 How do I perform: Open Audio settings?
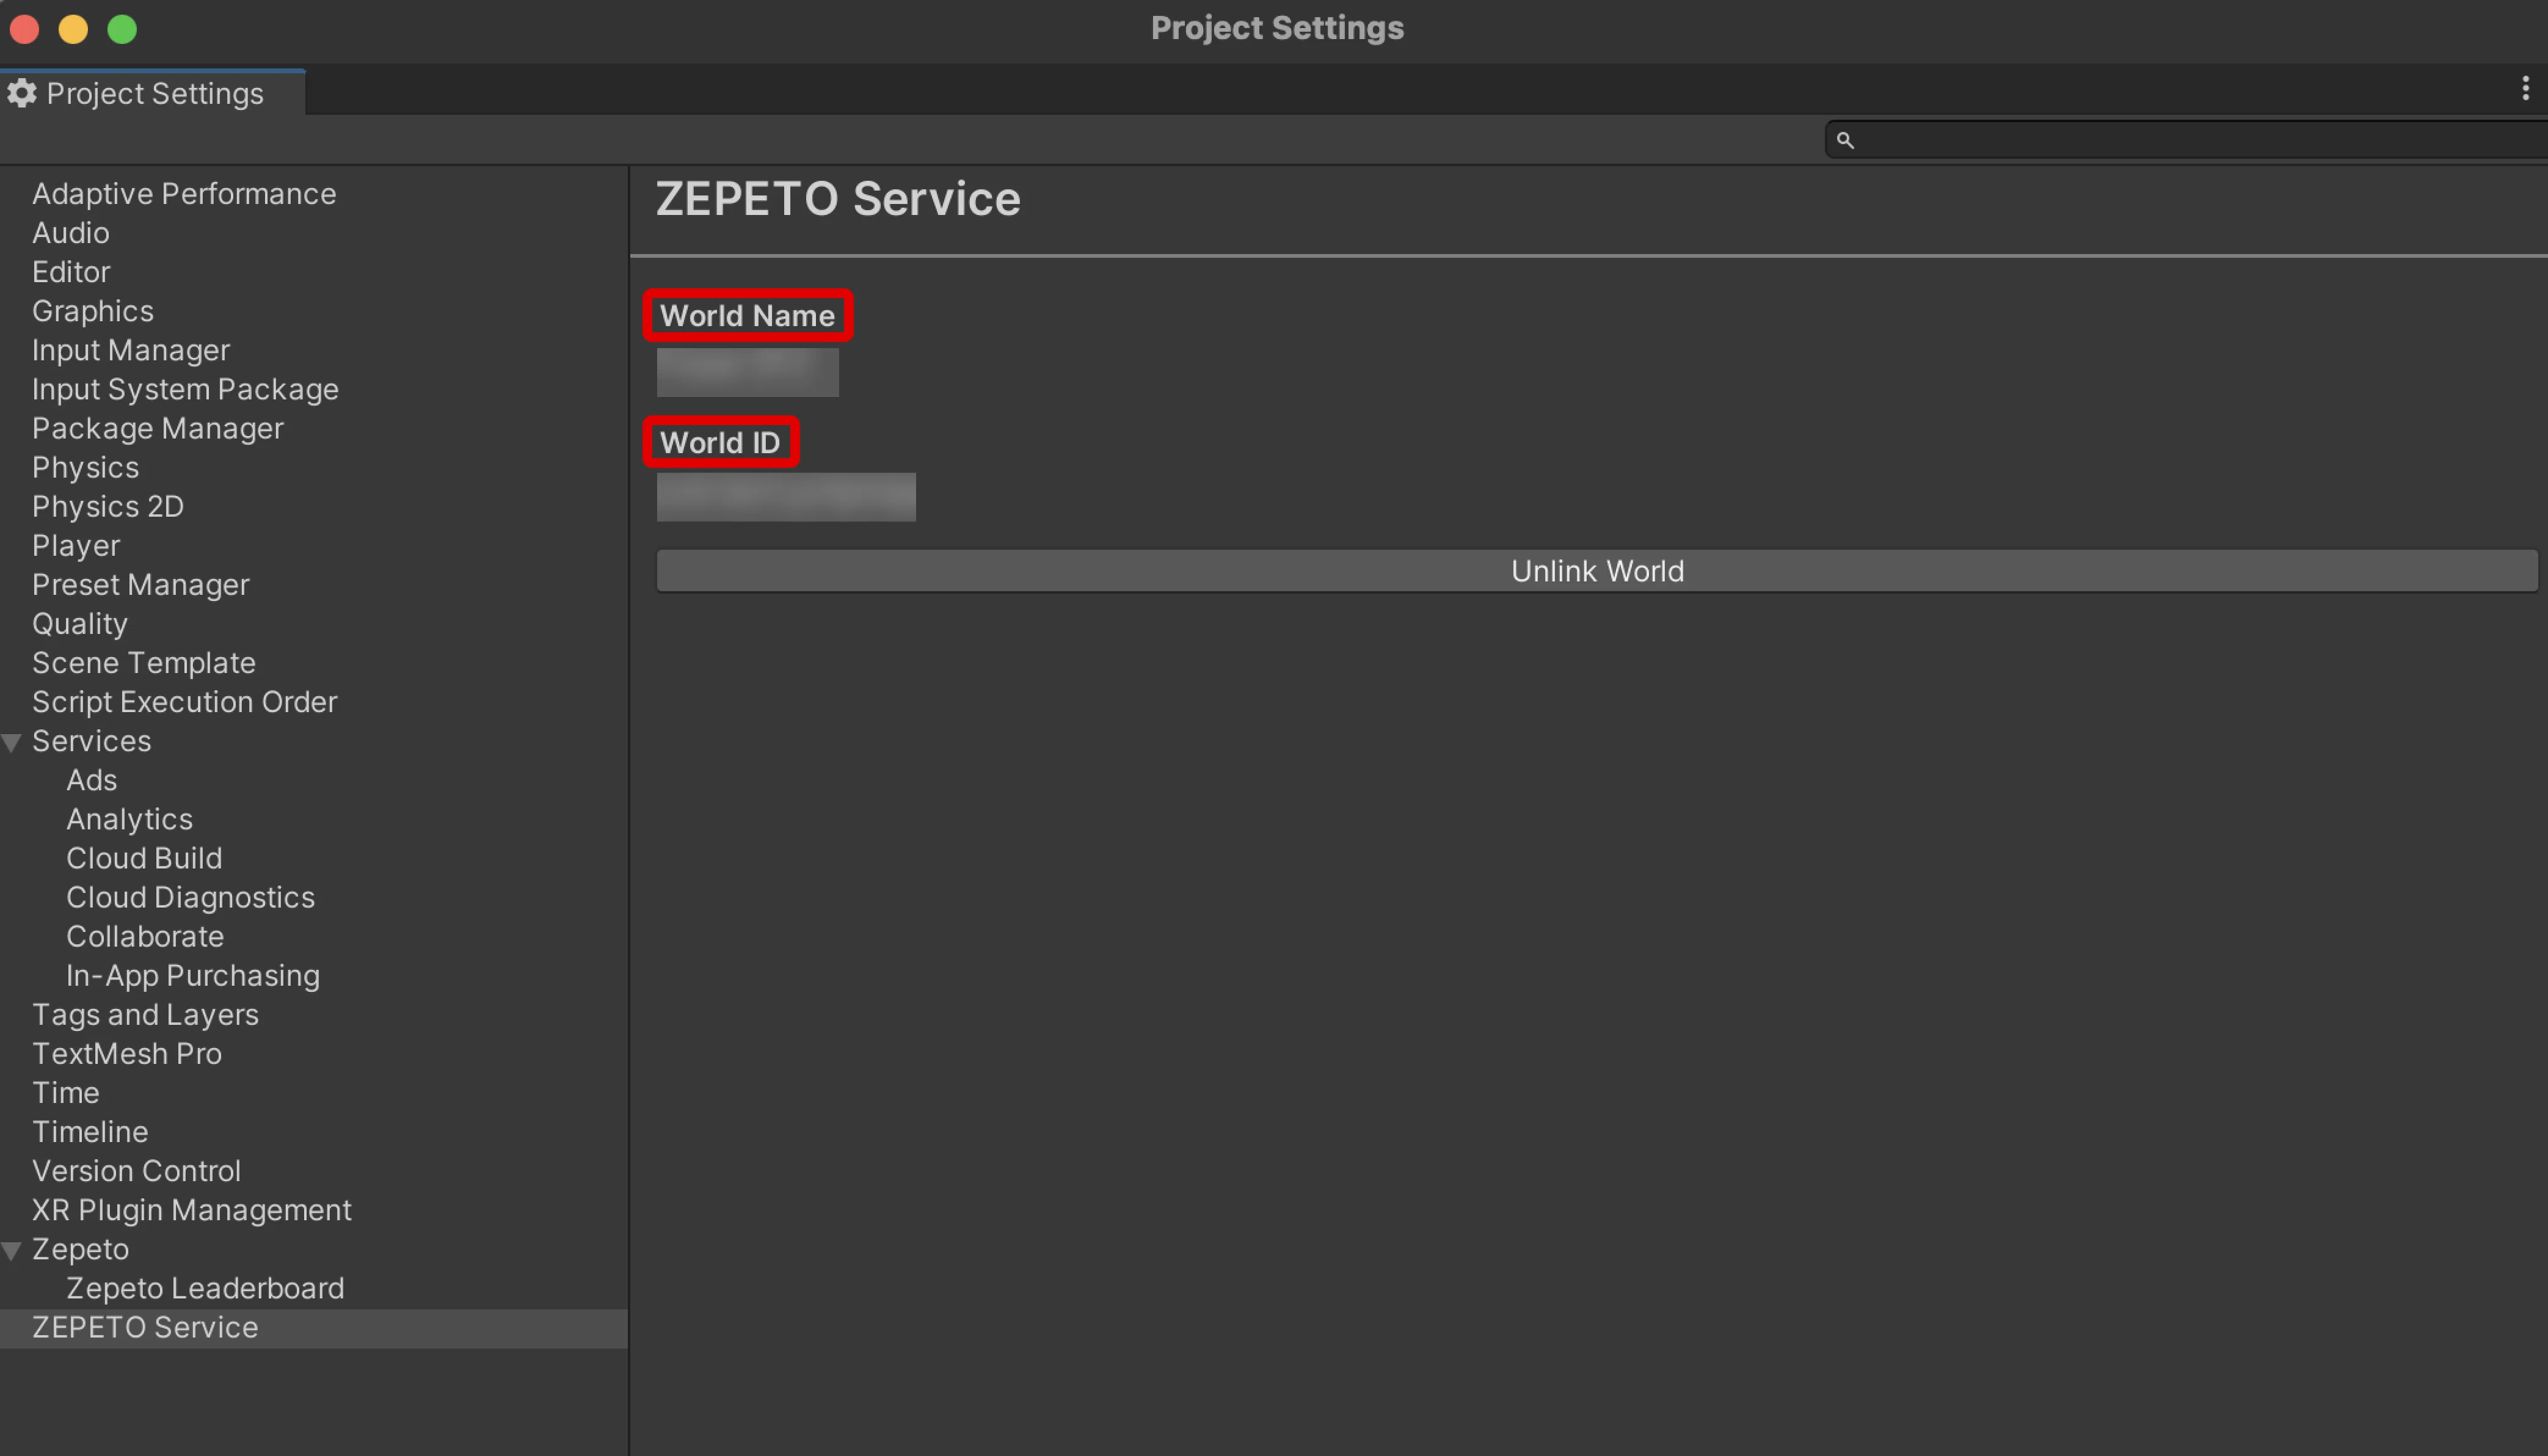[x=71, y=232]
